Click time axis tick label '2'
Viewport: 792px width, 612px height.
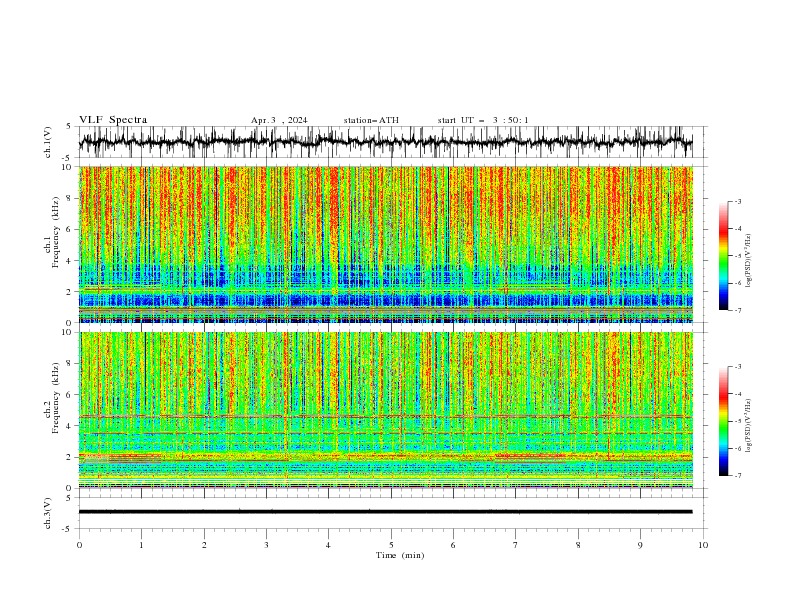click(204, 545)
